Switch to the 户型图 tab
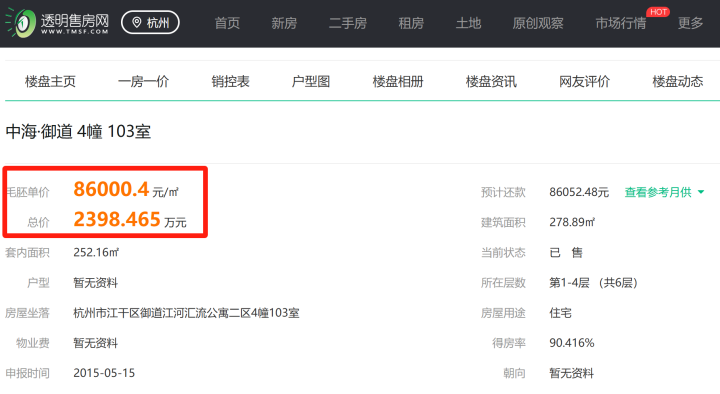The height and width of the screenshot is (394, 720). [x=311, y=82]
